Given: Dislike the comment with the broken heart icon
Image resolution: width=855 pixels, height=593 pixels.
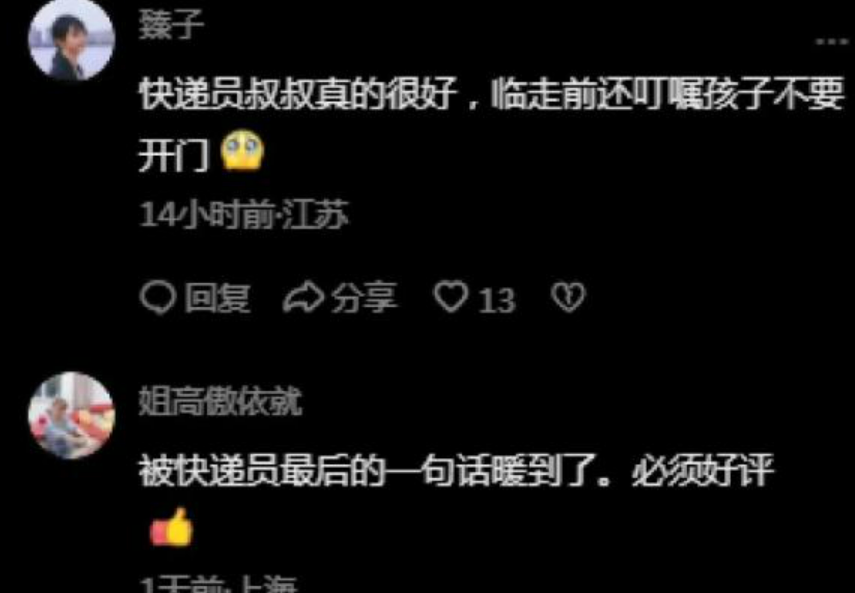Looking at the screenshot, I should [x=568, y=298].
